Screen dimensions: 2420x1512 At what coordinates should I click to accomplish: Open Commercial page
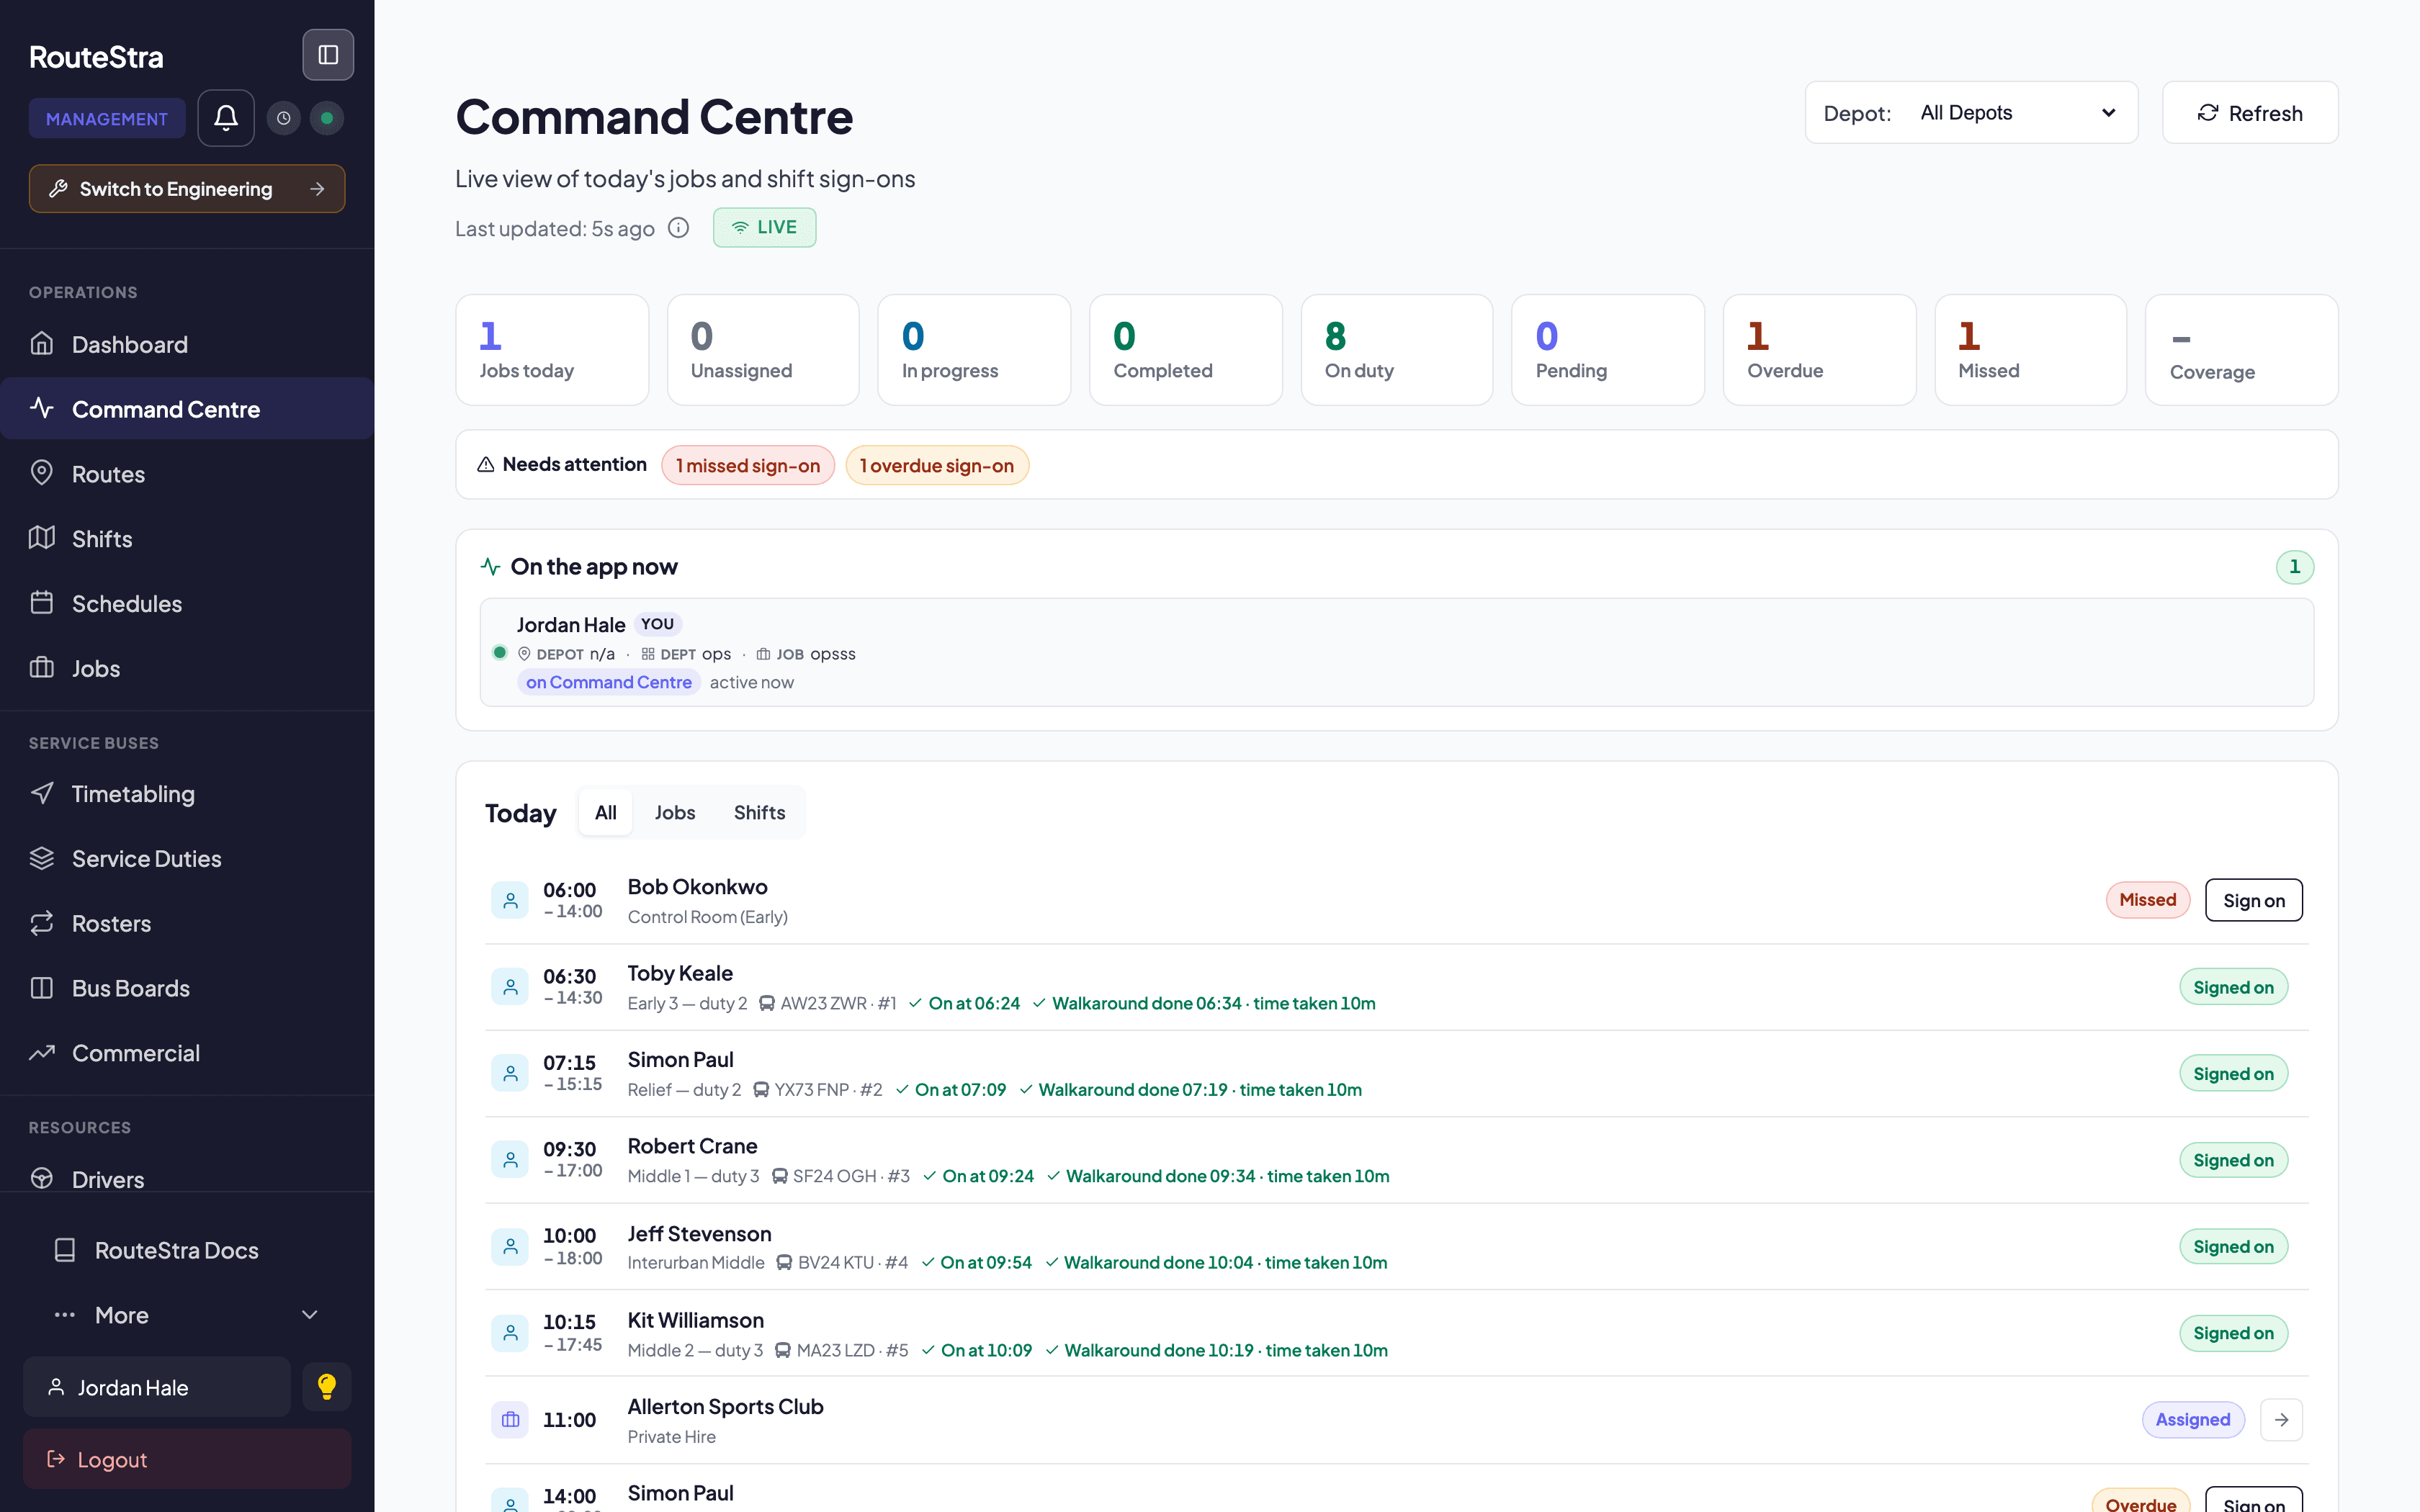click(x=187, y=1052)
